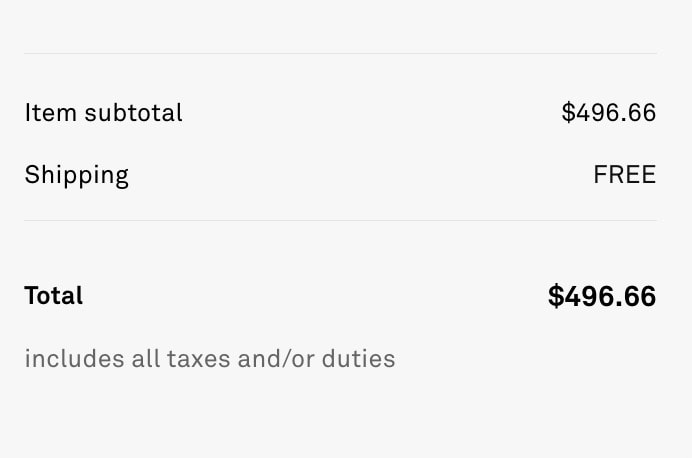Click the dollar sign of the bold total
The height and width of the screenshot is (458, 692).
pyautogui.click(x=556, y=296)
